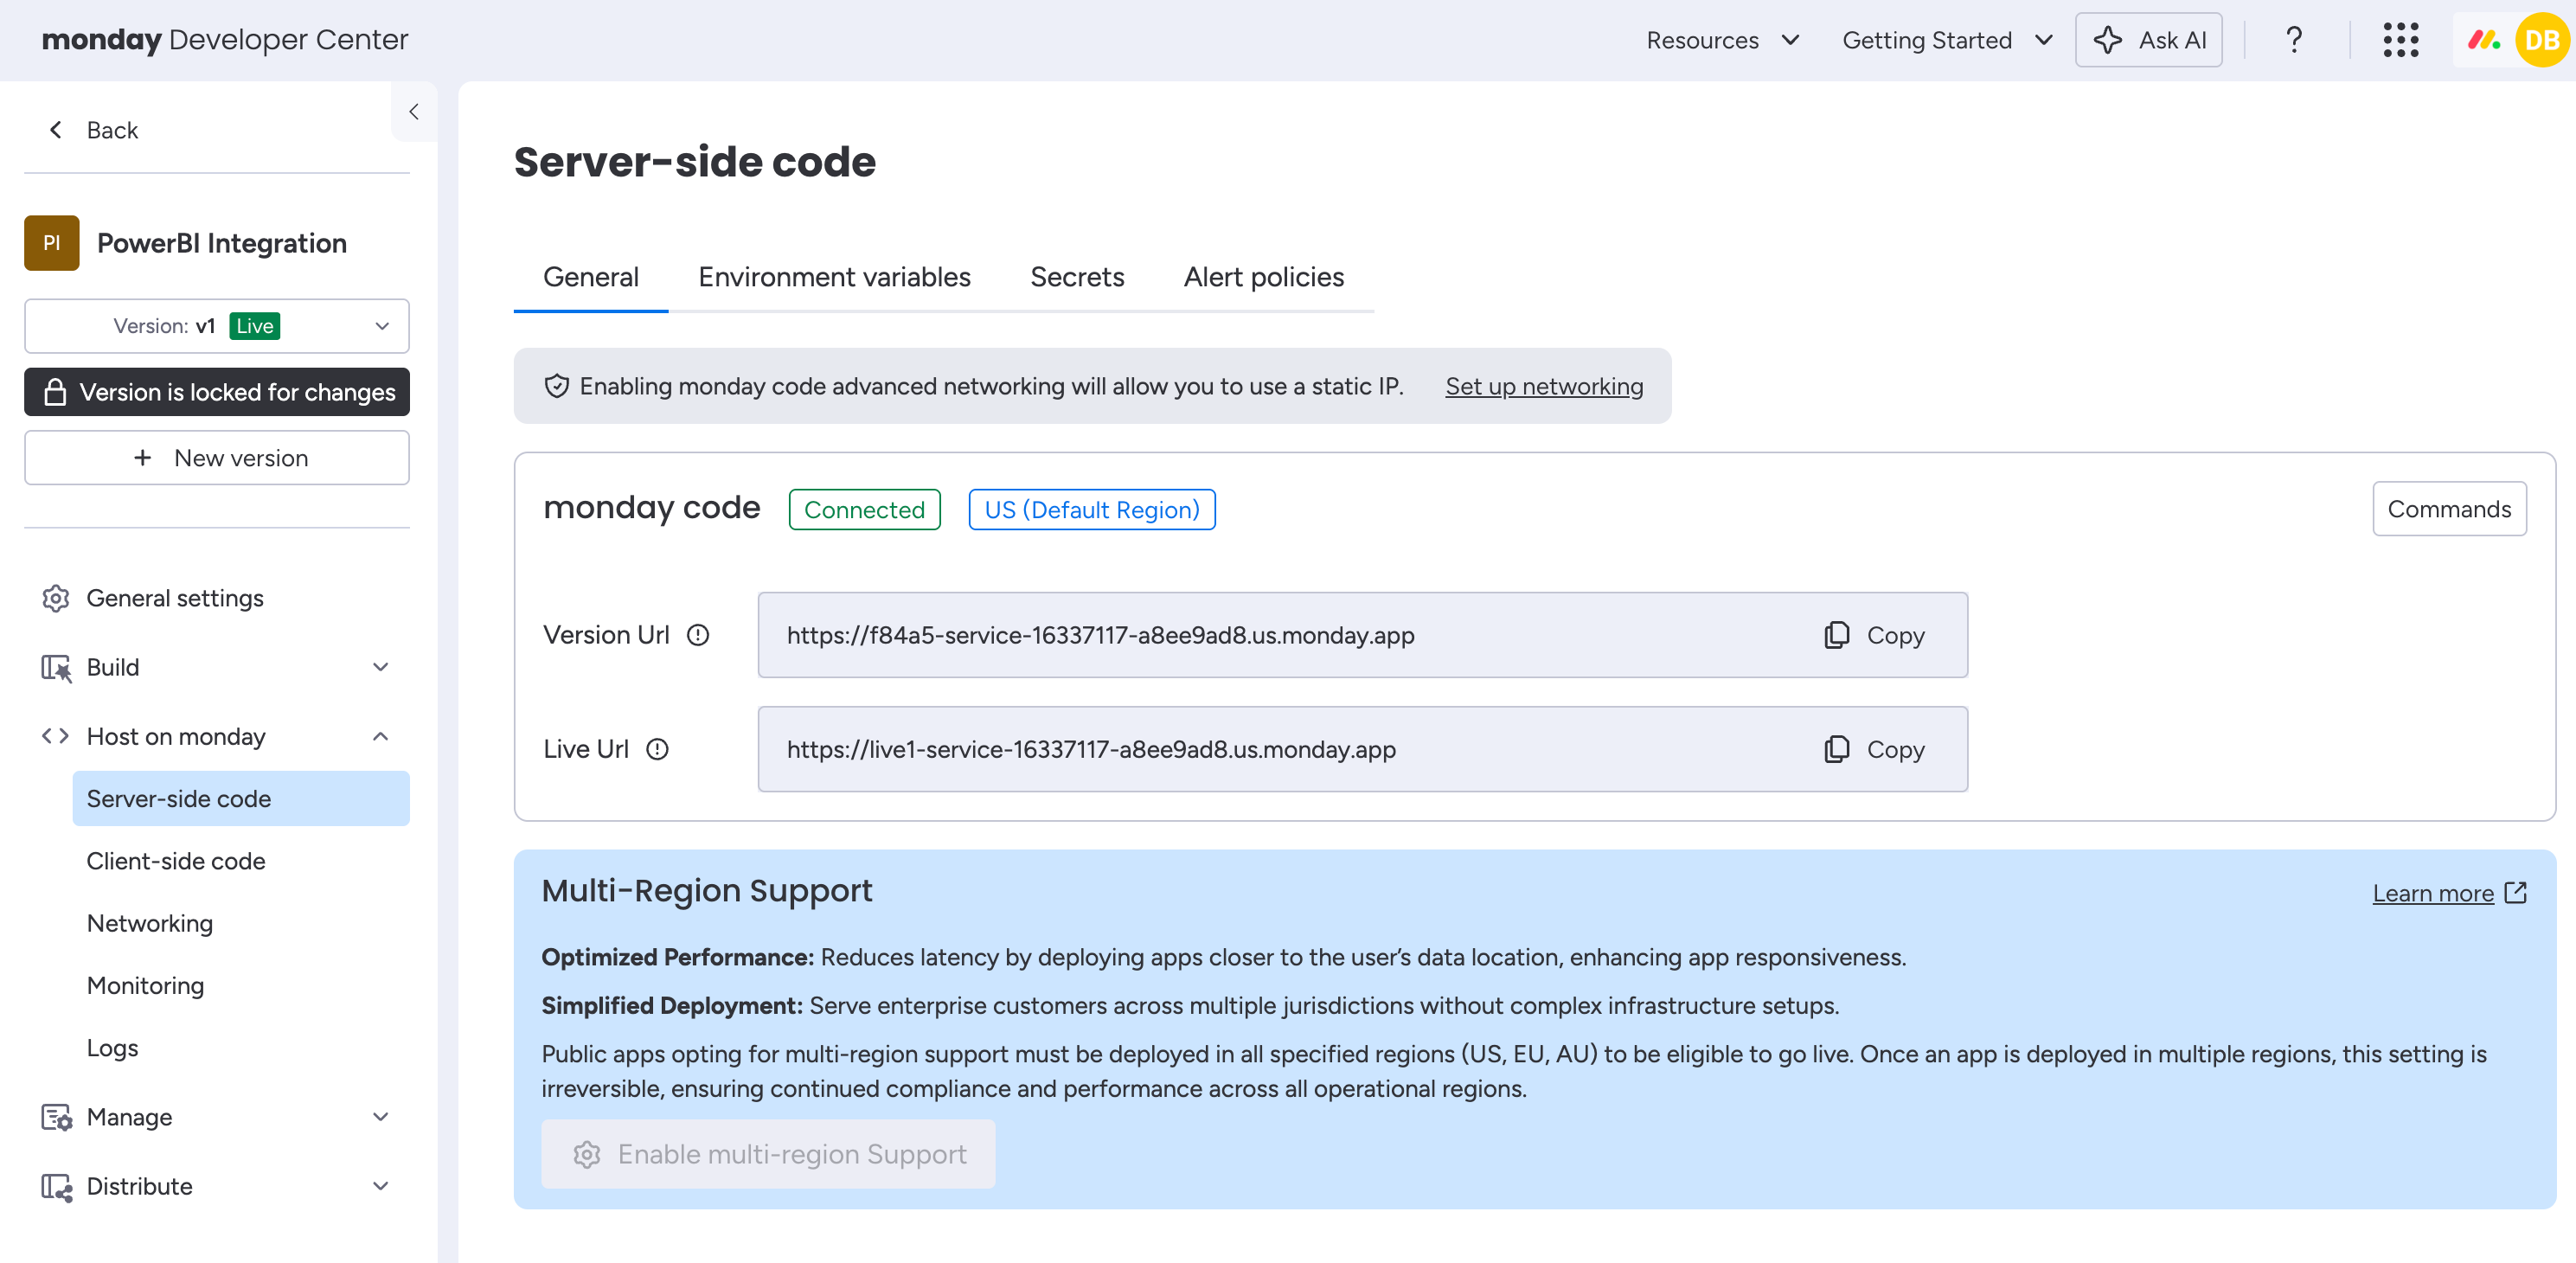This screenshot has width=2576, height=1263.
Task: Open the help question mark icon
Action: (2294, 40)
